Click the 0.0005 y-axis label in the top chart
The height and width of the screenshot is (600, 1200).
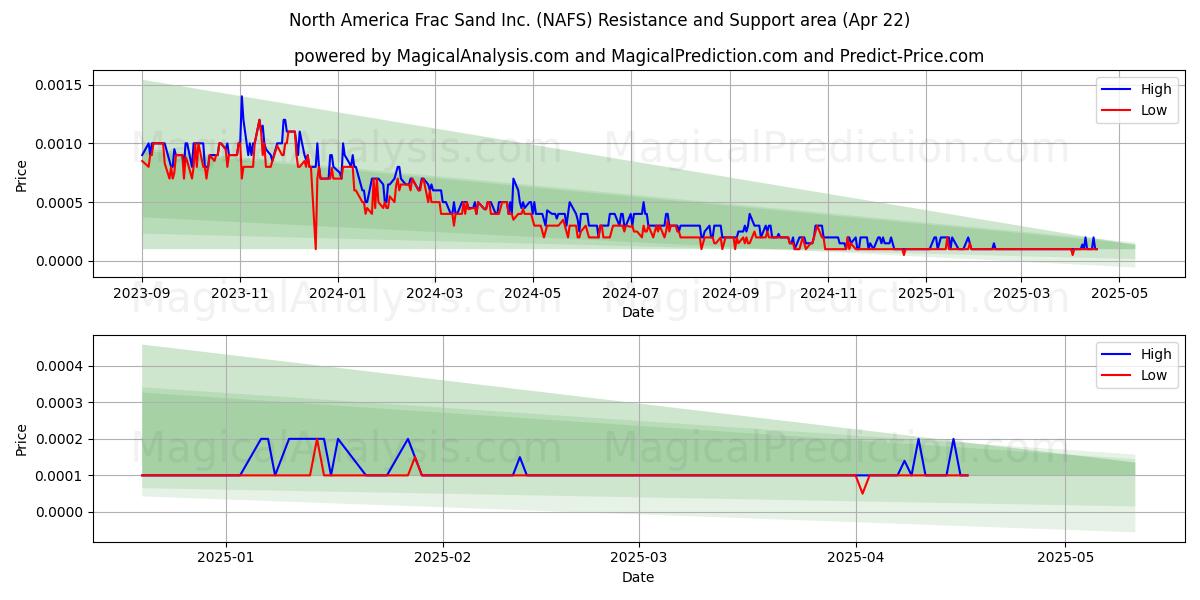(60, 203)
